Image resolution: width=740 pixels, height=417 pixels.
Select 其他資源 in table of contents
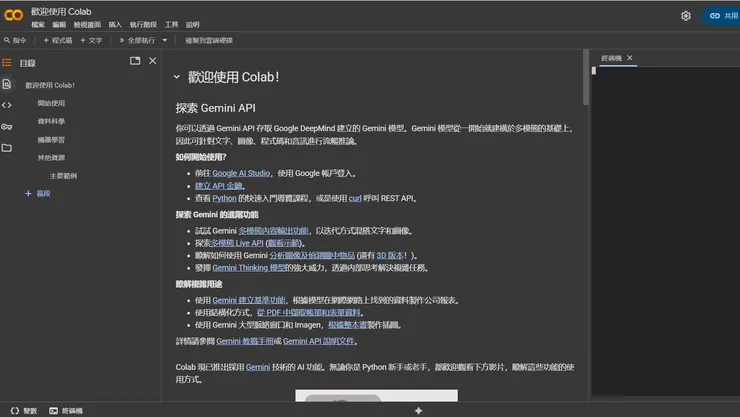tap(51, 158)
